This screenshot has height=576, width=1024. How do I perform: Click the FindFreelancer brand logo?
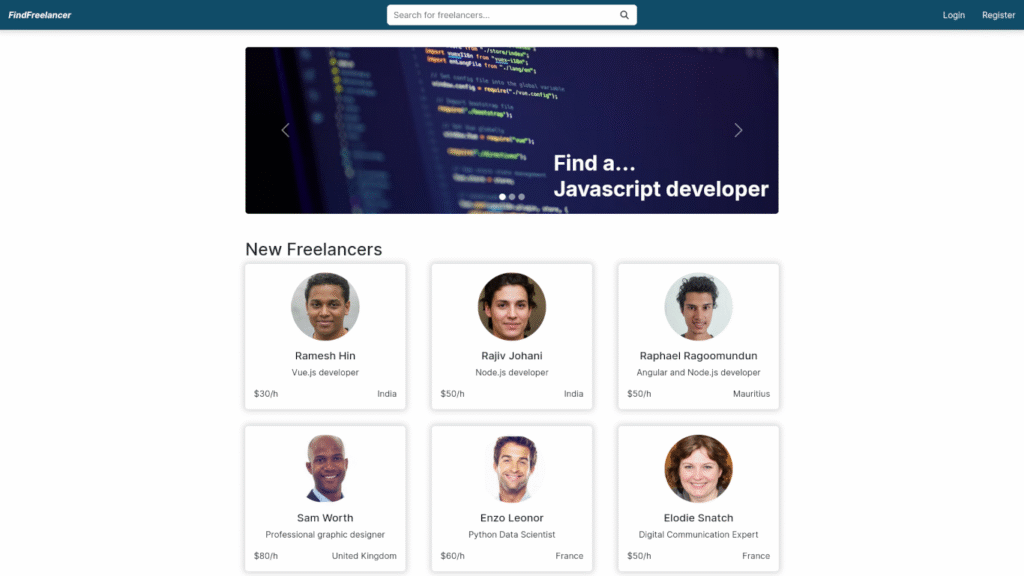click(x=40, y=15)
